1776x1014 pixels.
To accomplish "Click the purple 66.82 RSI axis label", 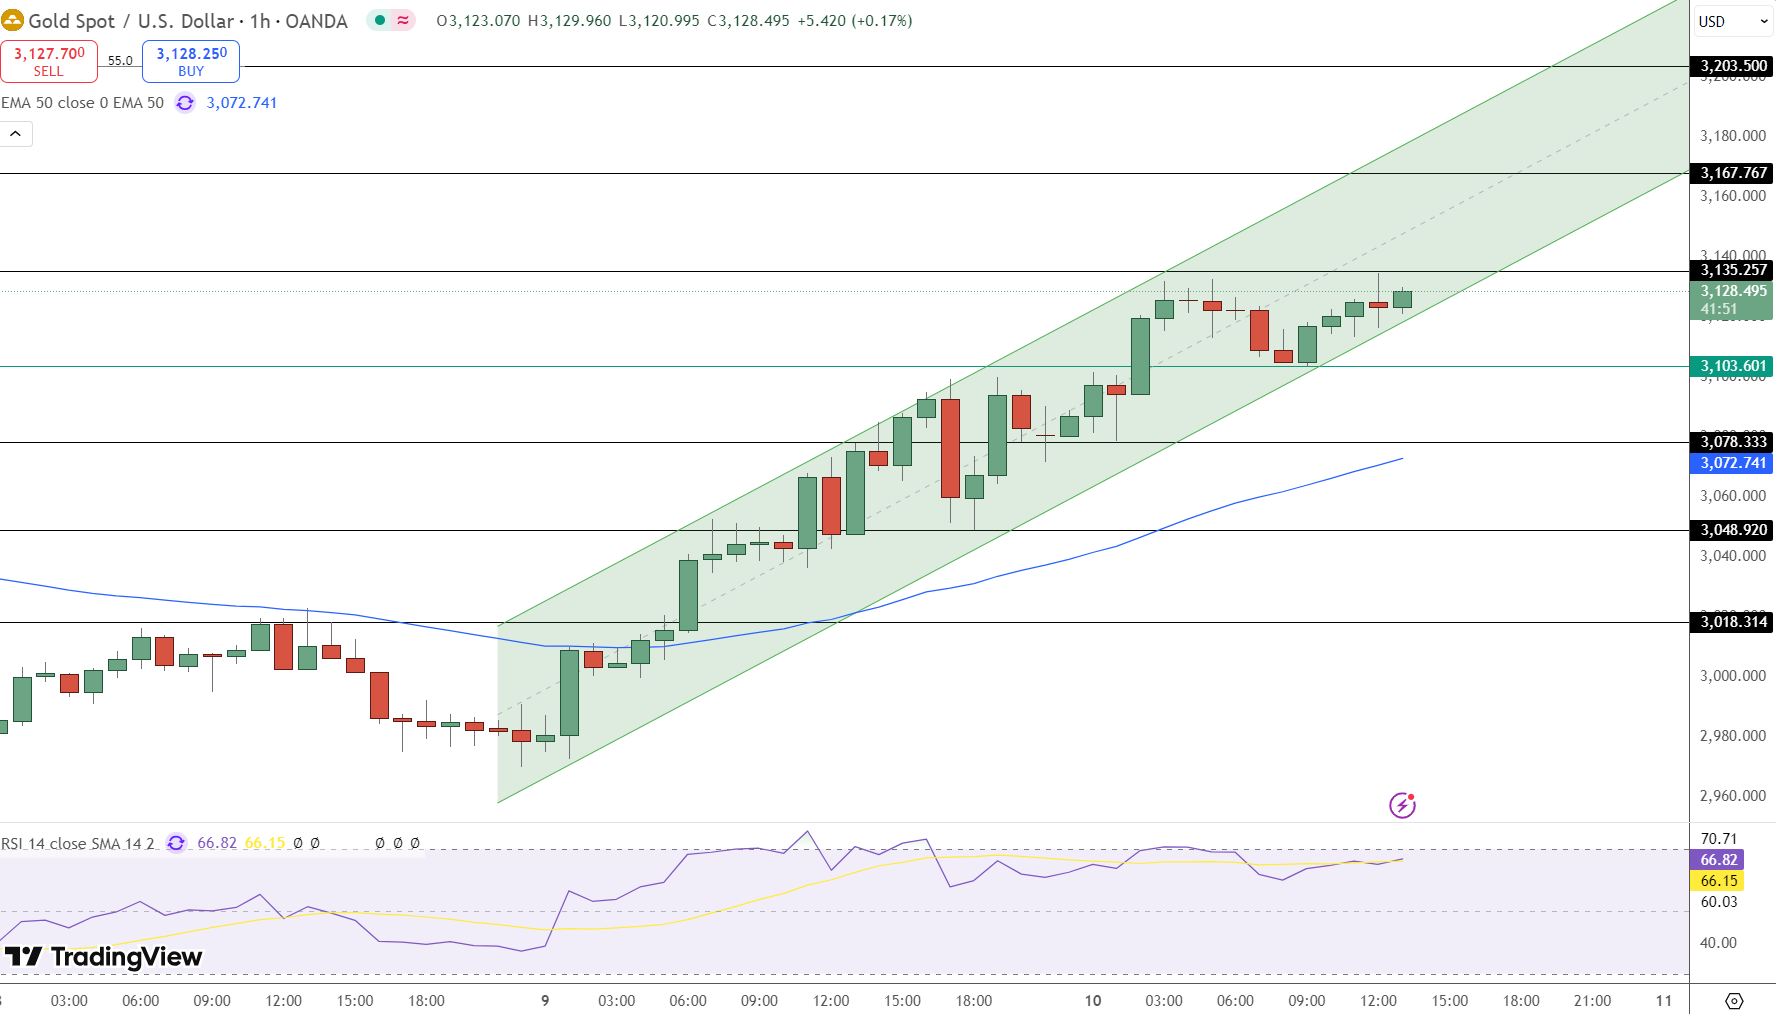I will pyautogui.click(x=1718, y=860).
